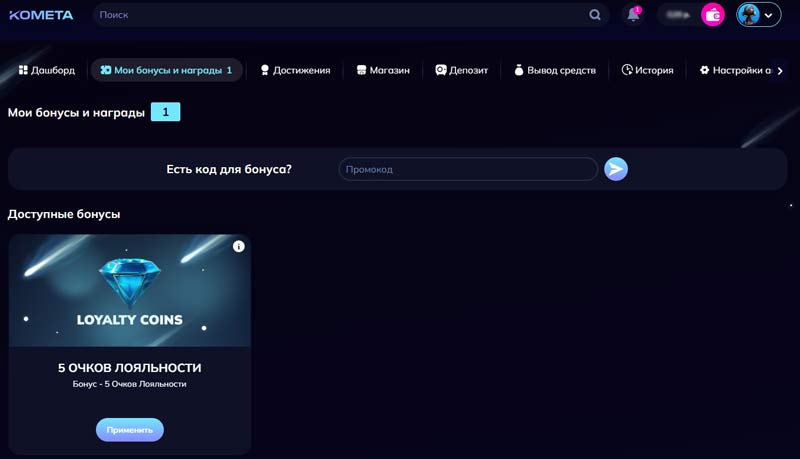800x459 pixels.
Task: Submit promo code with arrow icon
Action: tap(616, 169)
